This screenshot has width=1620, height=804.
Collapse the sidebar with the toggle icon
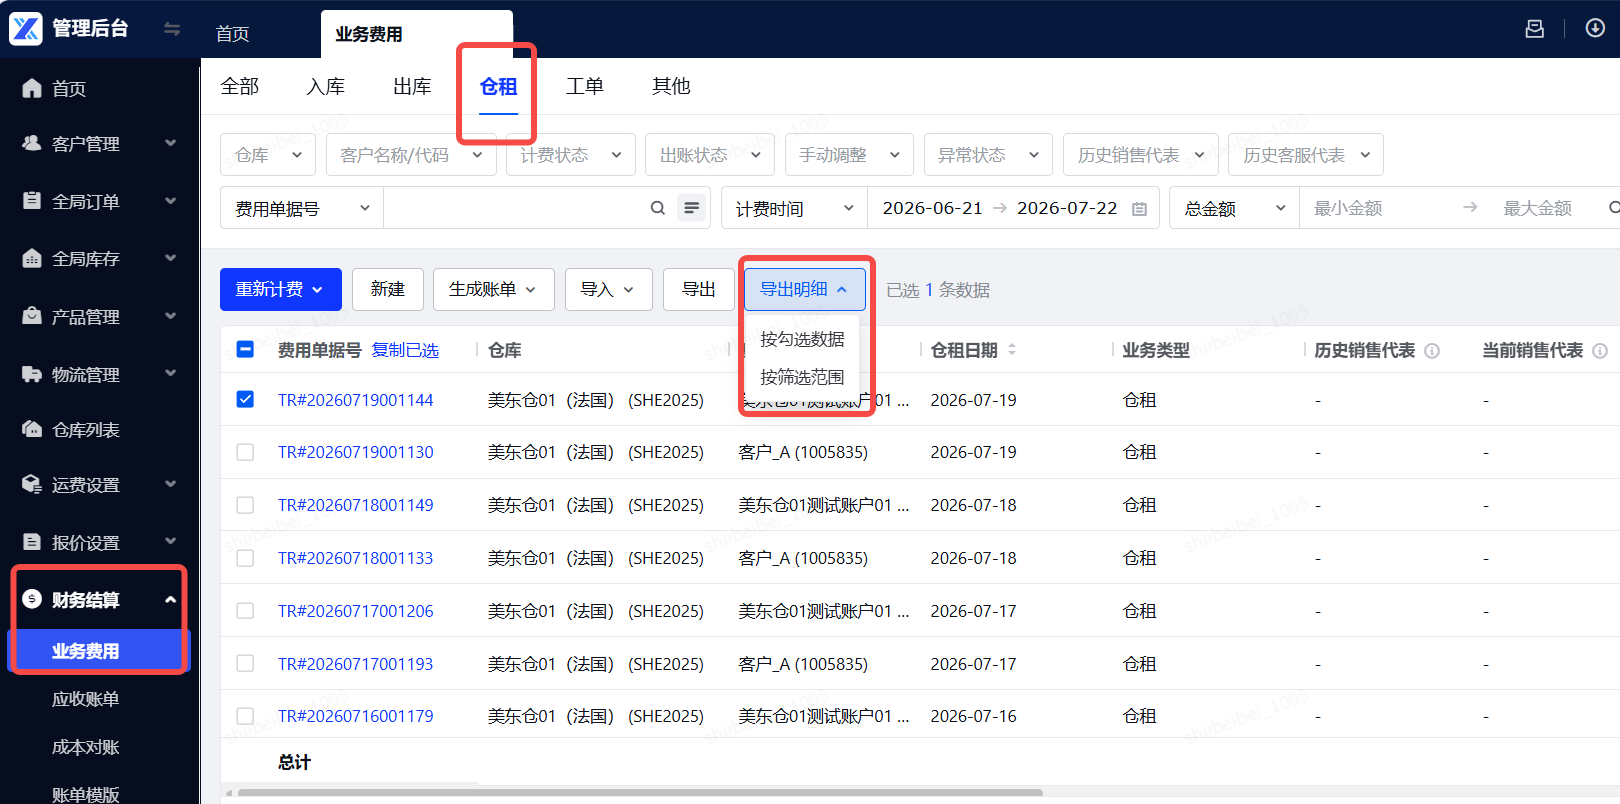pyautogui.click(x=172, y=29)
